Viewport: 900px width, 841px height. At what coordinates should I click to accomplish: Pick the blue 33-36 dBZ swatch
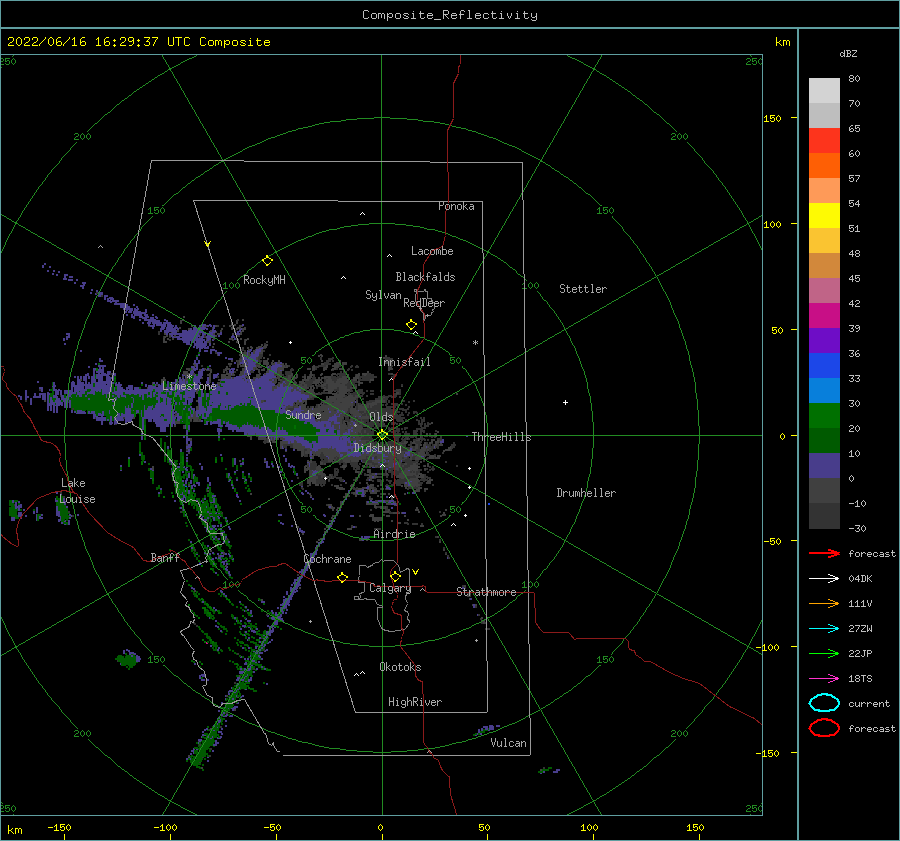[x=824, y=365]
